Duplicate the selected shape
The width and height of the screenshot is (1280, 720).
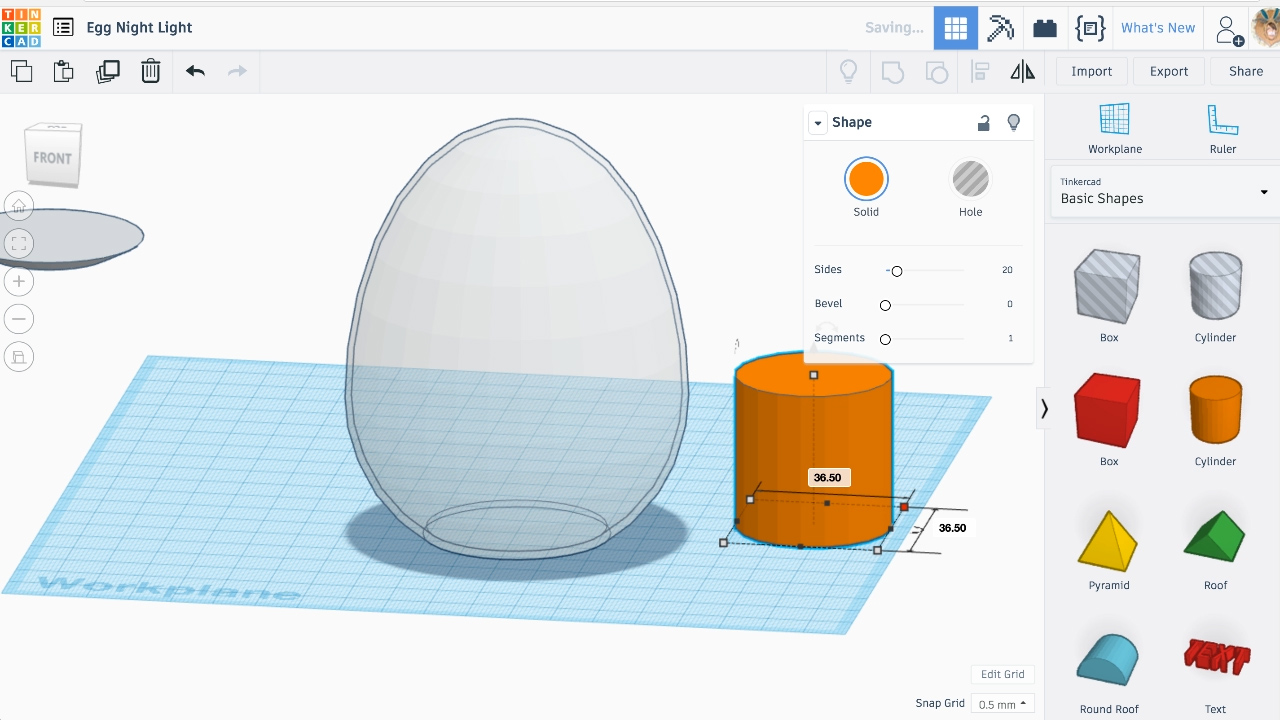coord(107,71)
